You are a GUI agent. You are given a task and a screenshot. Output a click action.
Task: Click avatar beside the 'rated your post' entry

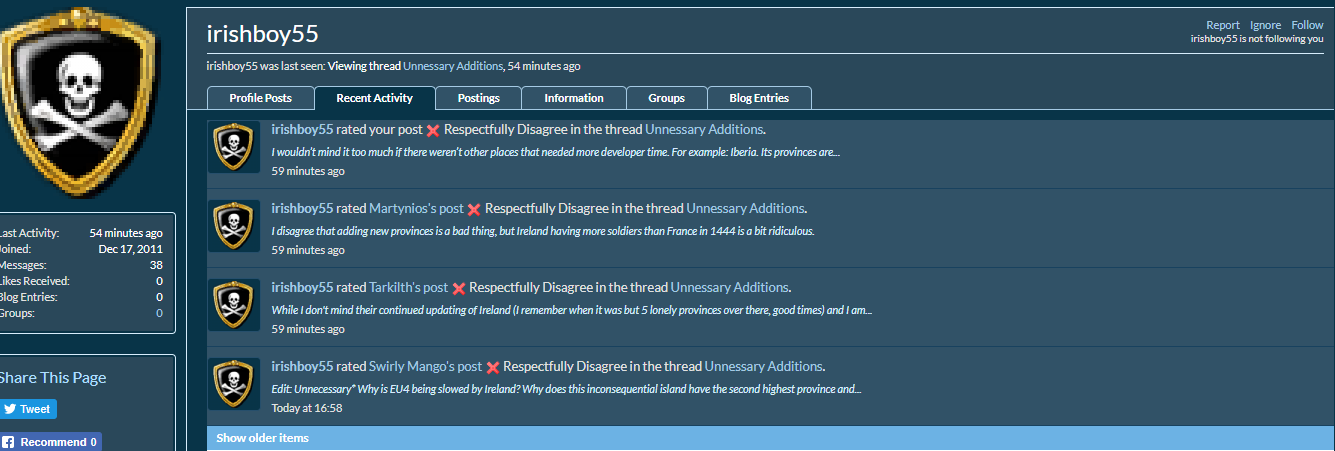click(233, 147)
